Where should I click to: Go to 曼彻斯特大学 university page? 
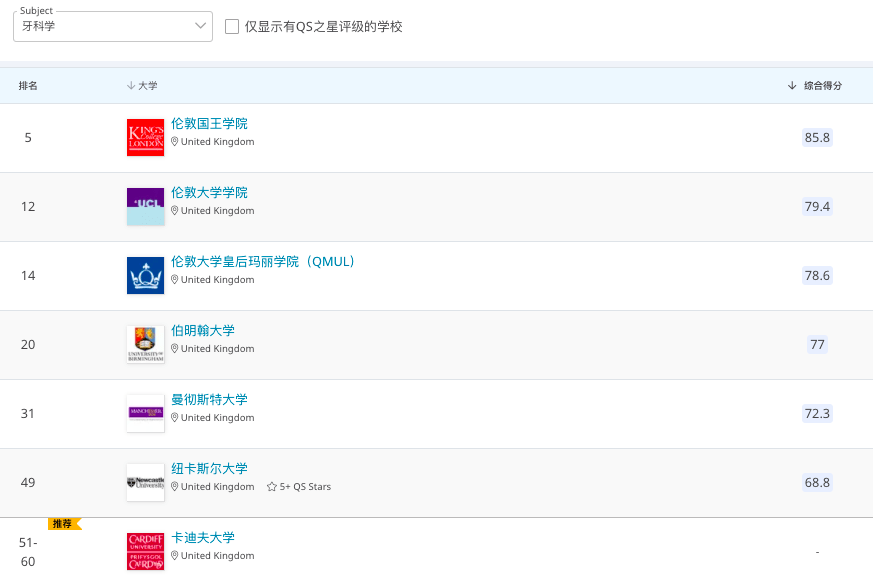pyautogui.click(x=209, y=400)
